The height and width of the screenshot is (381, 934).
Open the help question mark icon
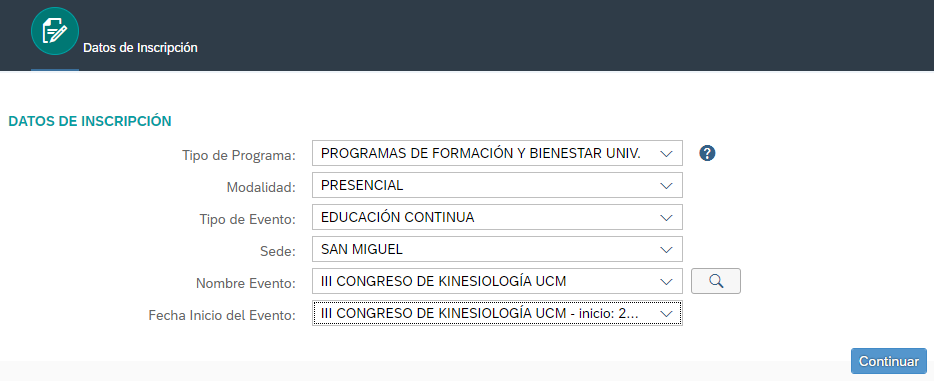click(707, 153)
